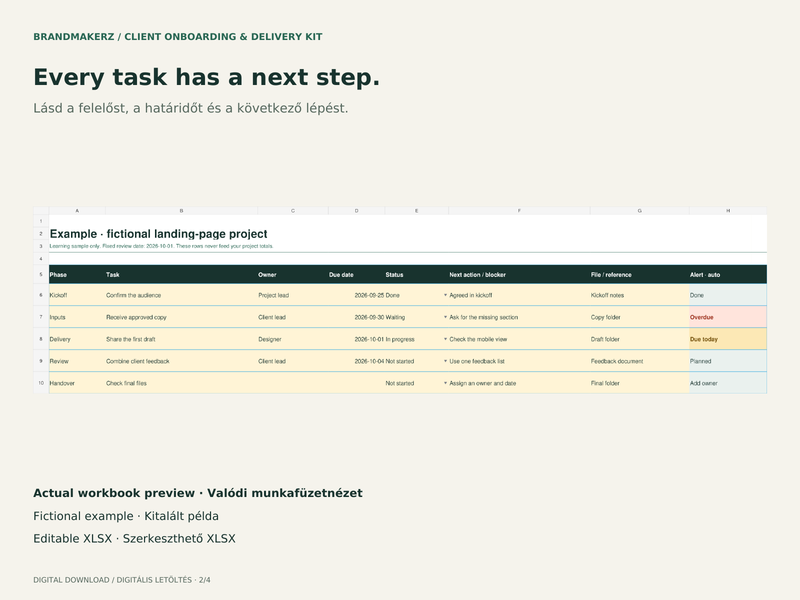The height and width of the screenshot is (600, 800).
Task: Click the due date '2026-09-30'
Action: pos(356,317)
